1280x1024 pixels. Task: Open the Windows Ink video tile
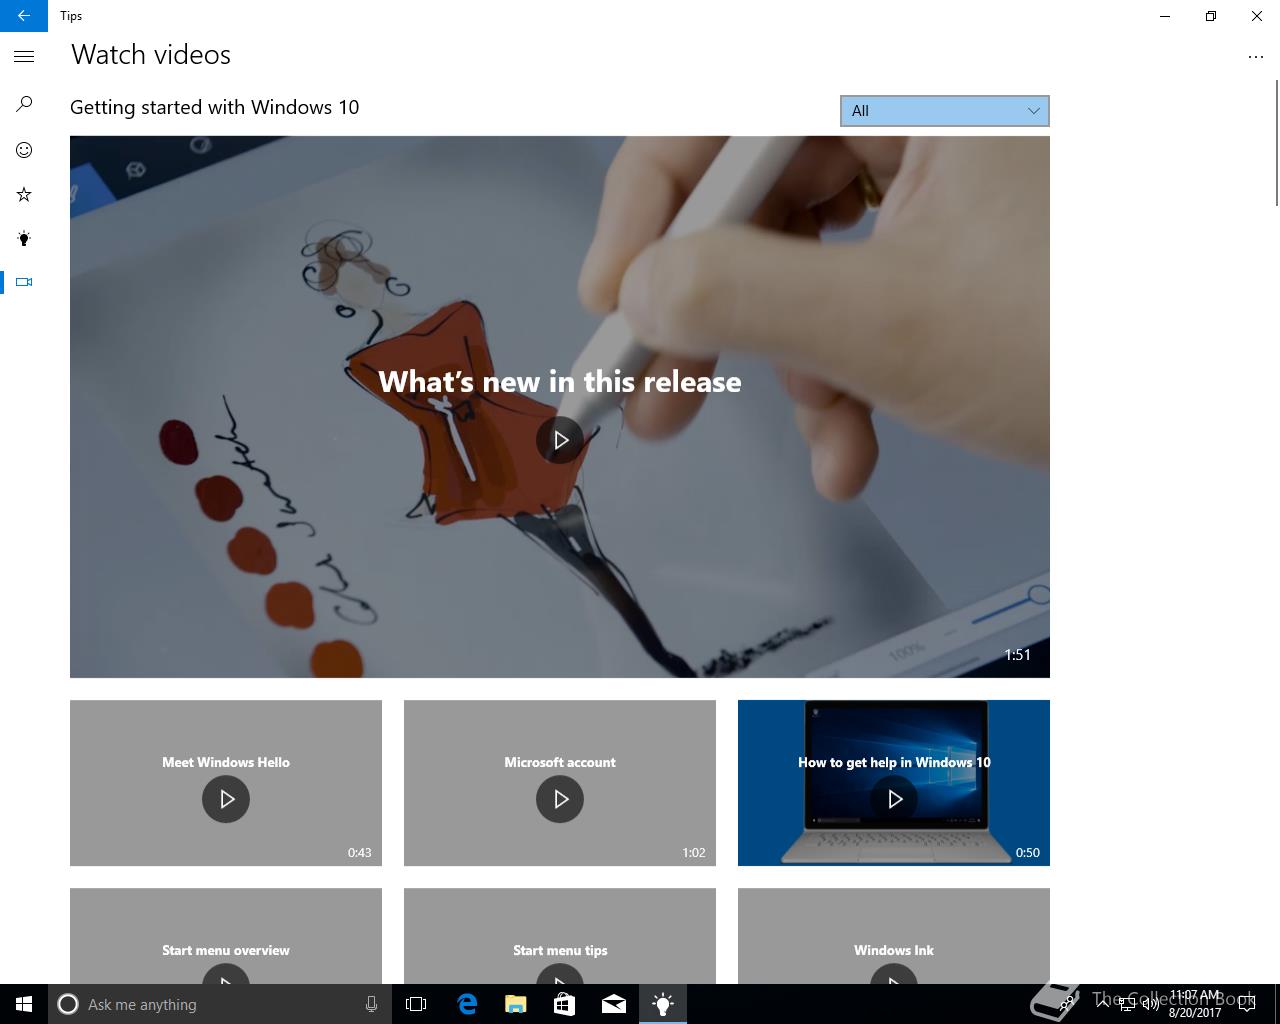click(x=894, y=936)
